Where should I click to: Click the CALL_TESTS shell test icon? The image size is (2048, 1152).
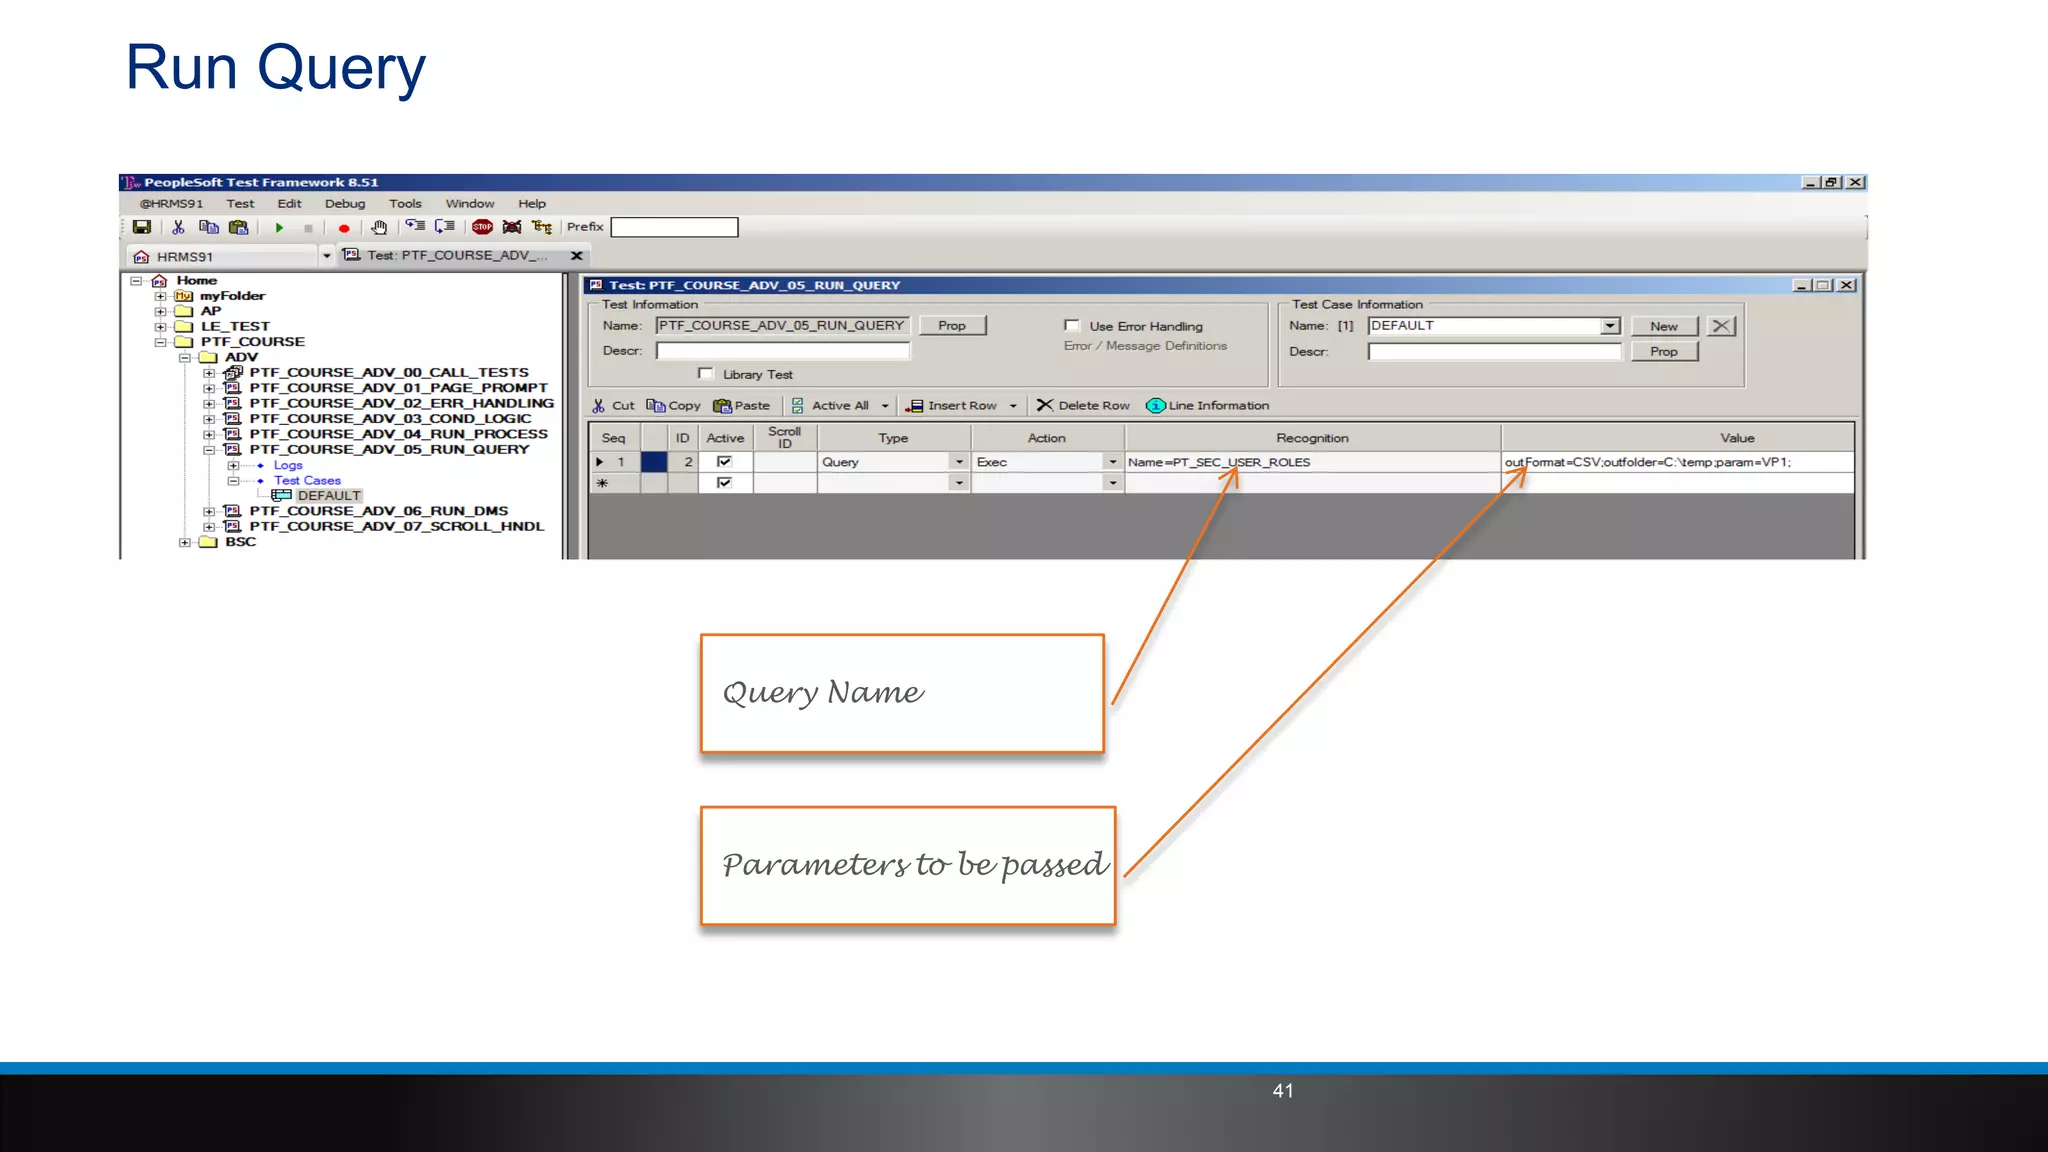point(233,372)
